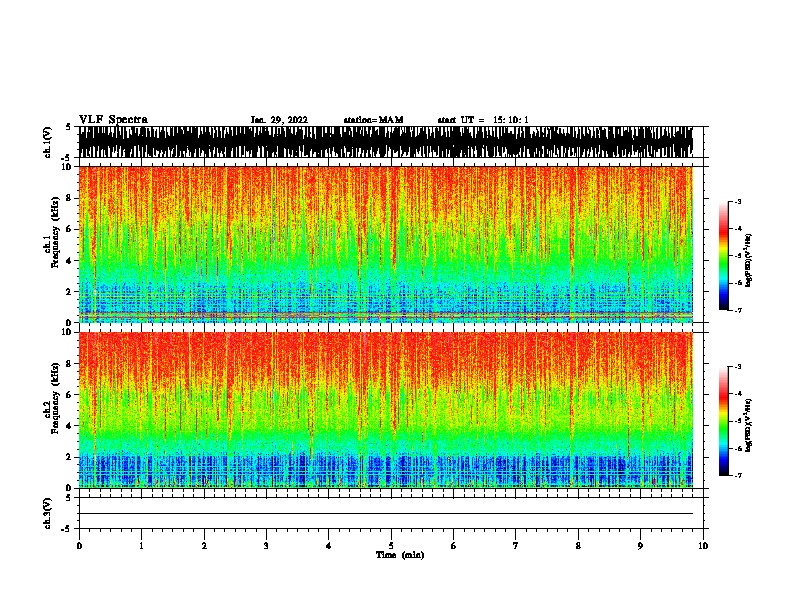The image size is (792, 612).
Task: Click the time axis tick label "8"
Action: [578, 546]
